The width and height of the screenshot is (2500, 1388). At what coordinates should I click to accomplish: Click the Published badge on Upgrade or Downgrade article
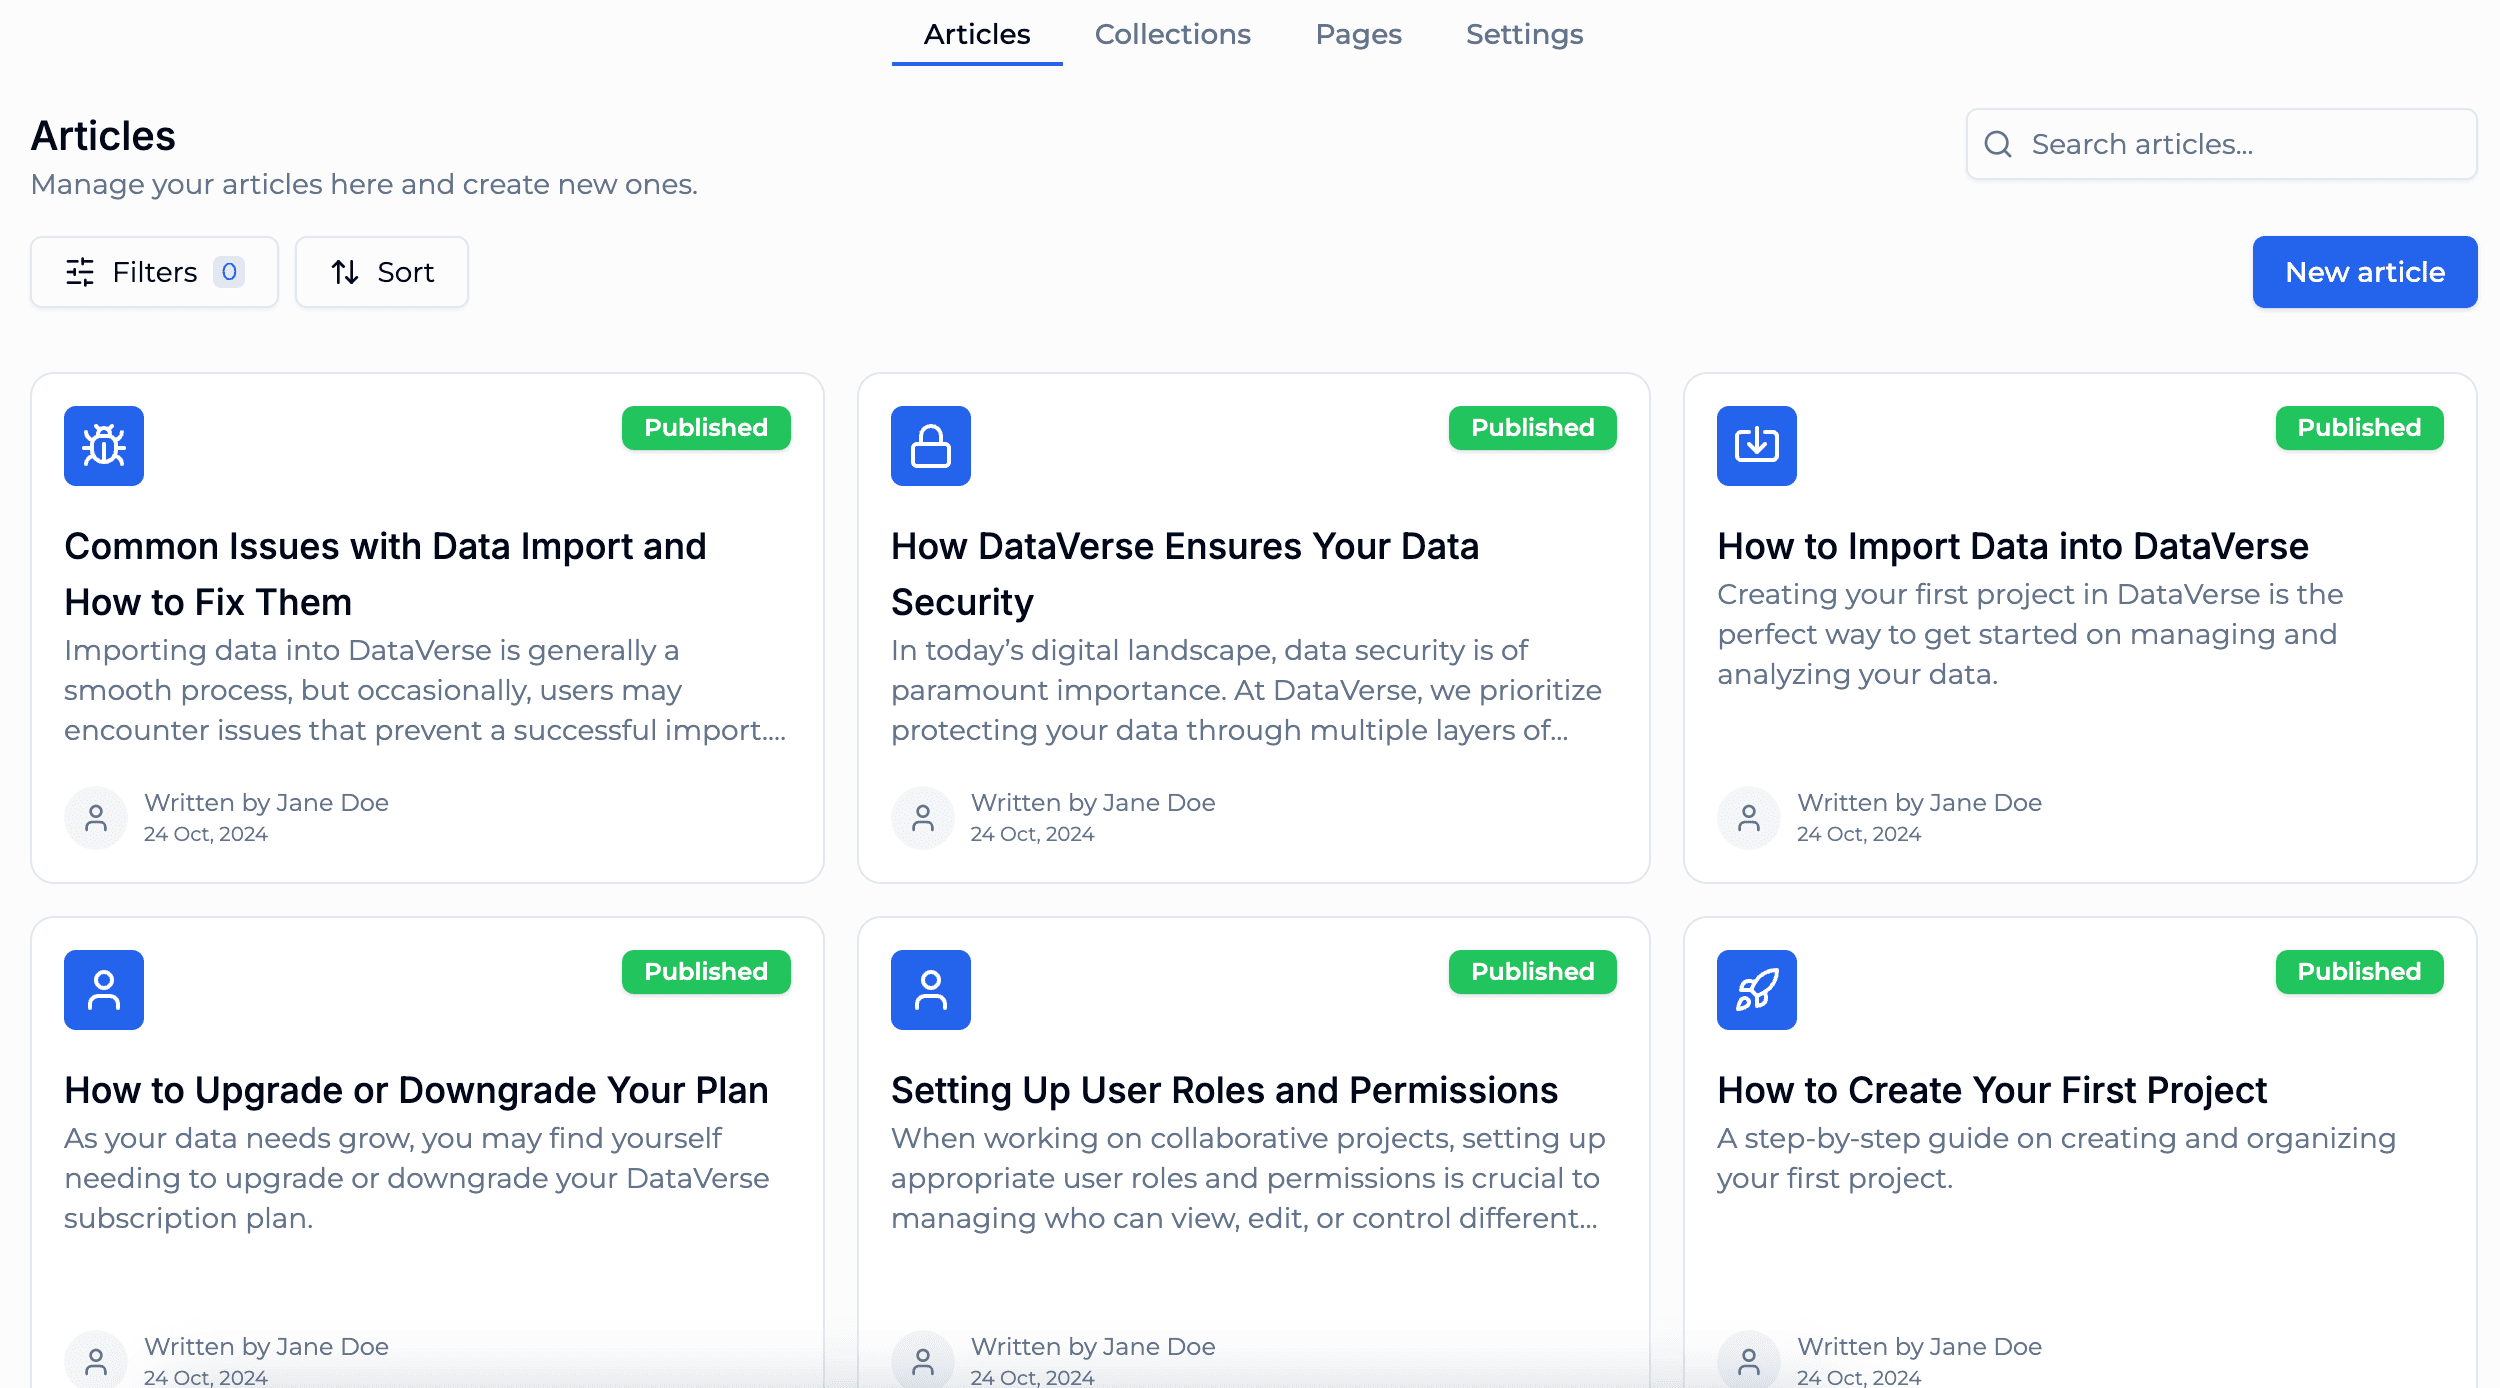(x=706, y=971)
